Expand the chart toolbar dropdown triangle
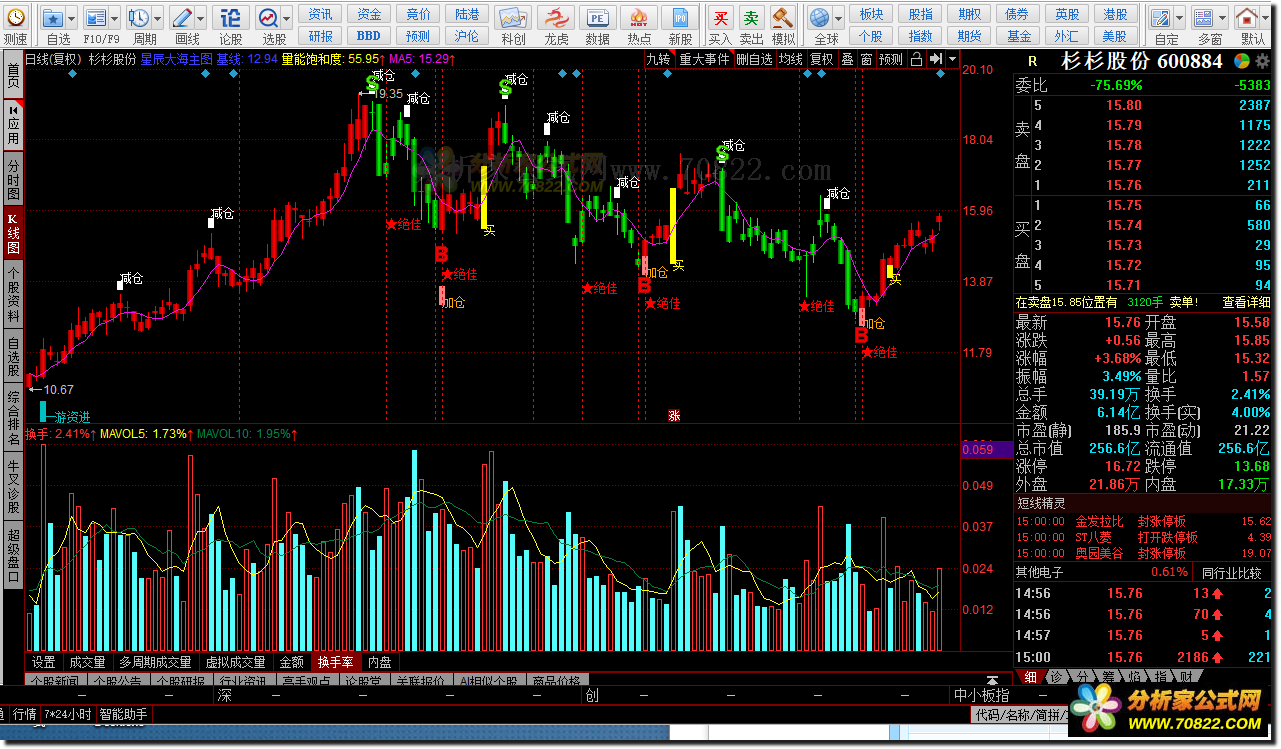The width and height of the screenshot is (1281, 749). (x=950, y=59)
